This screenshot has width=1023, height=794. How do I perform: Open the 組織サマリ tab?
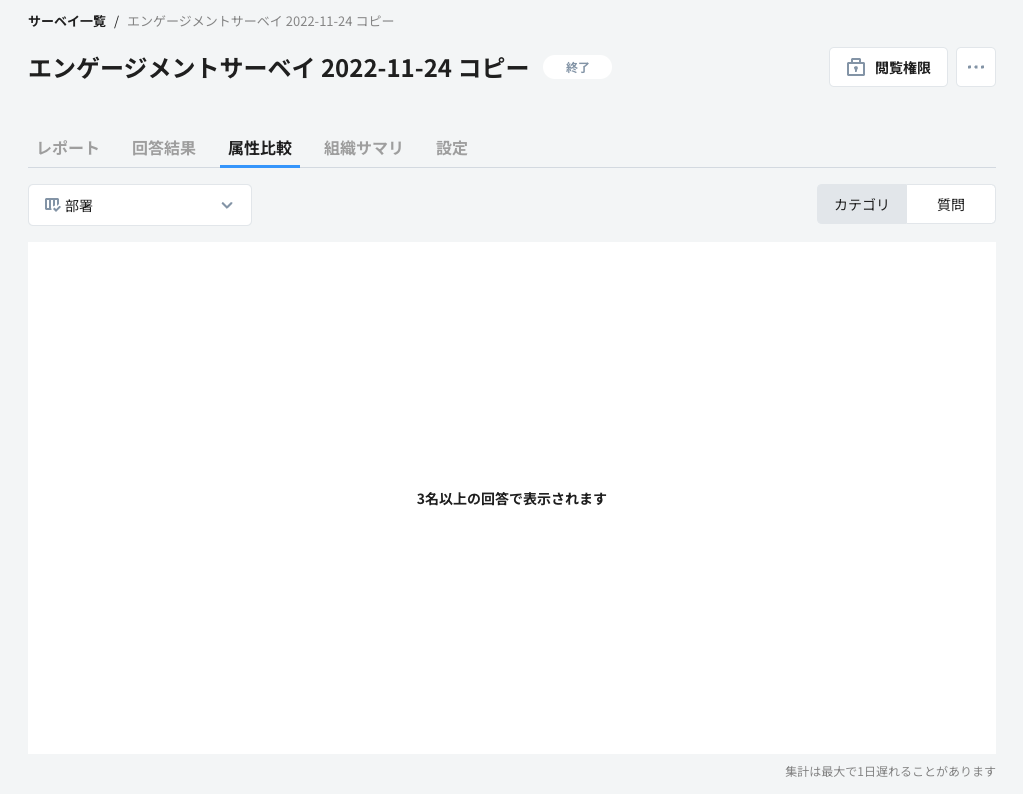pos(363,148)
